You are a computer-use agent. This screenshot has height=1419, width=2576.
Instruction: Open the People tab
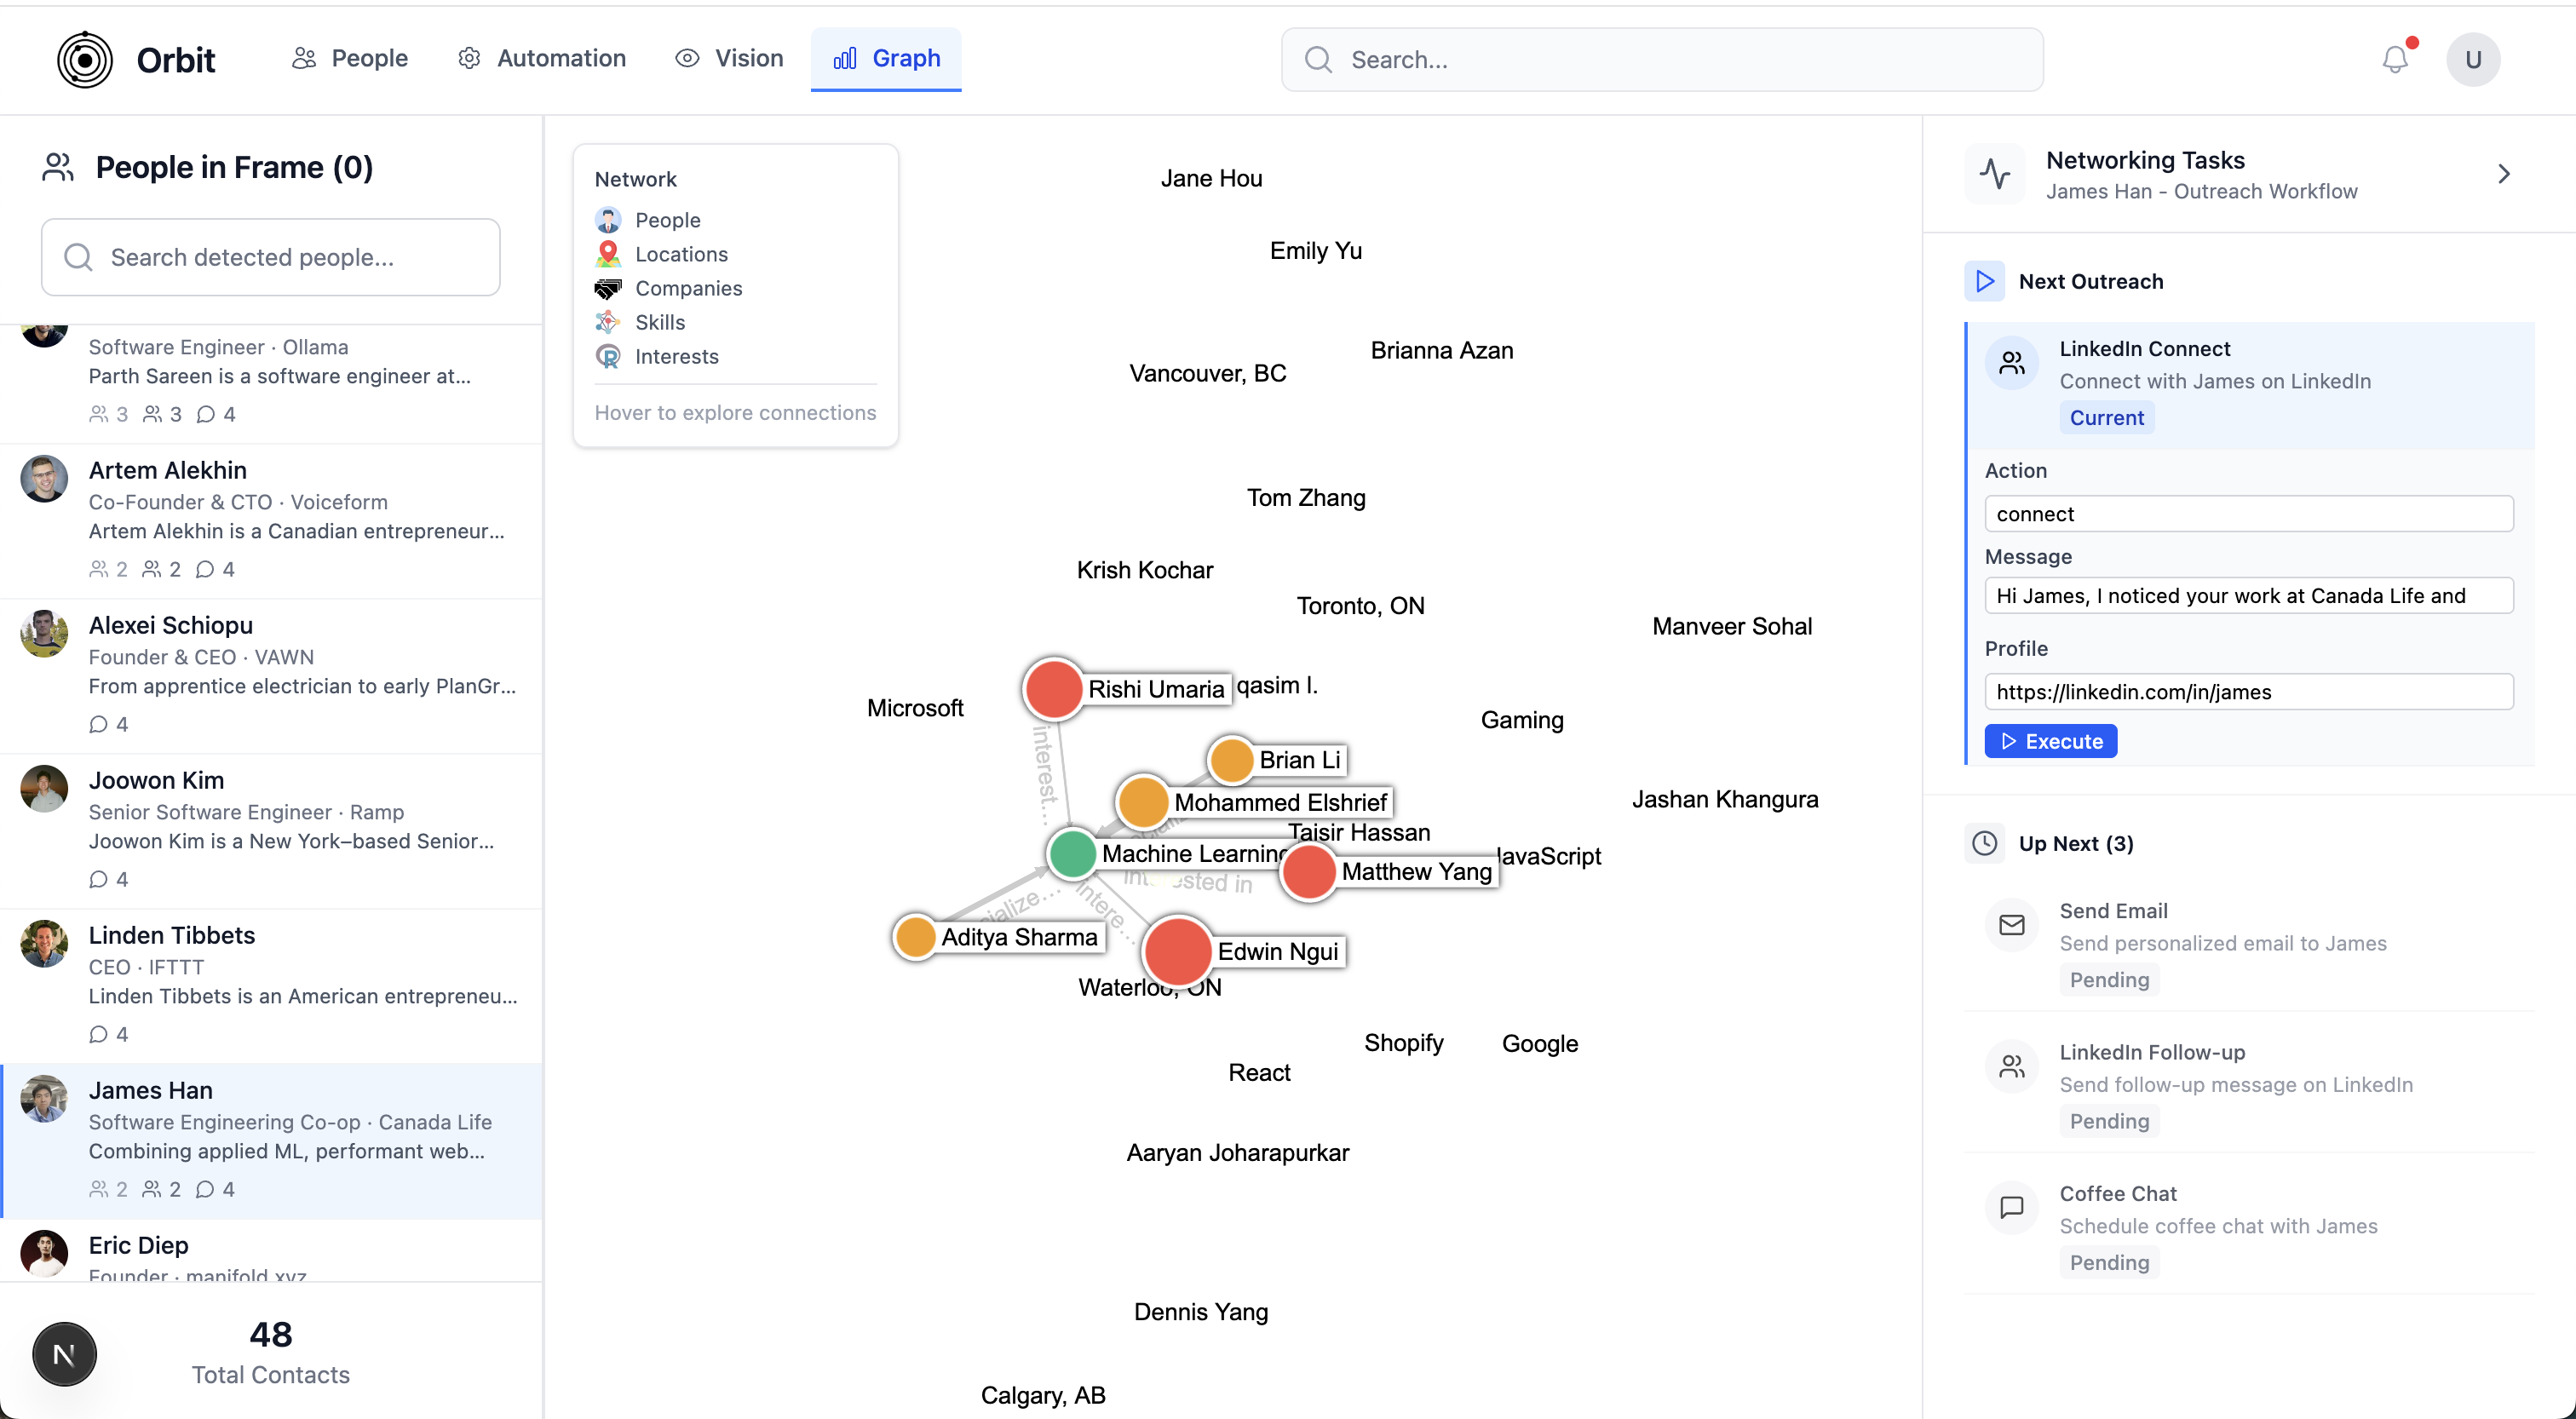point(350,59)
